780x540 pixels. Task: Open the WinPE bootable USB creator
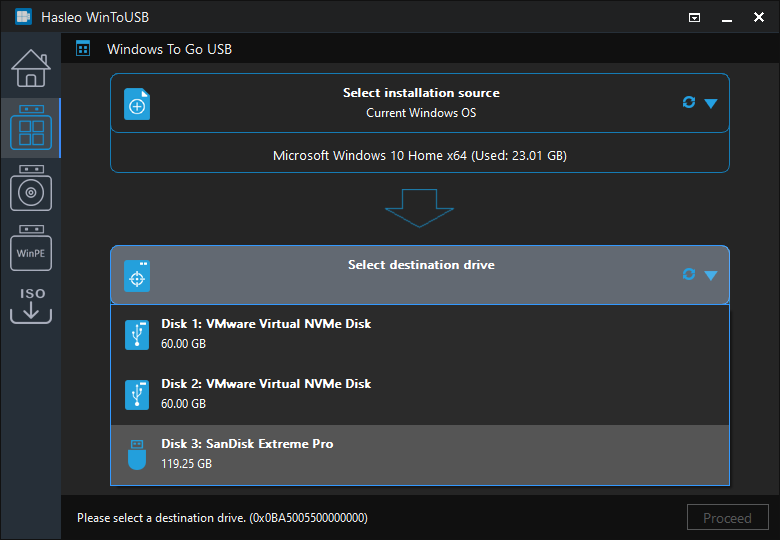(x=31, y=248)
